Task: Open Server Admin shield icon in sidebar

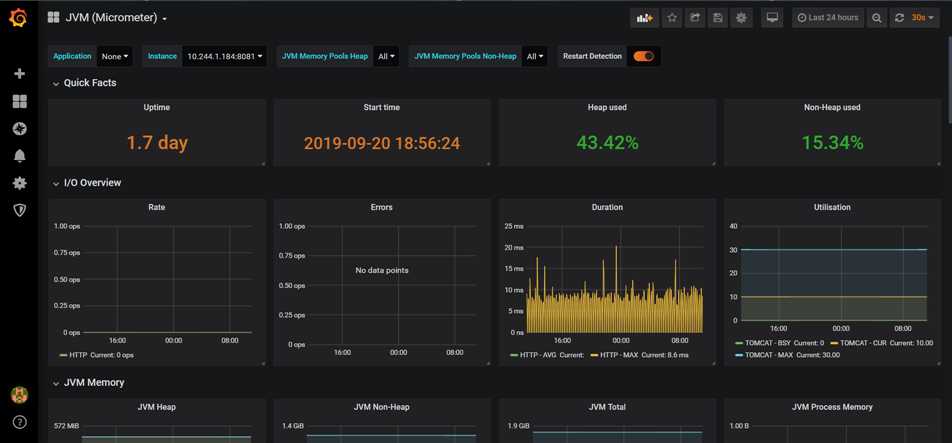Action: tap(19, 210)
